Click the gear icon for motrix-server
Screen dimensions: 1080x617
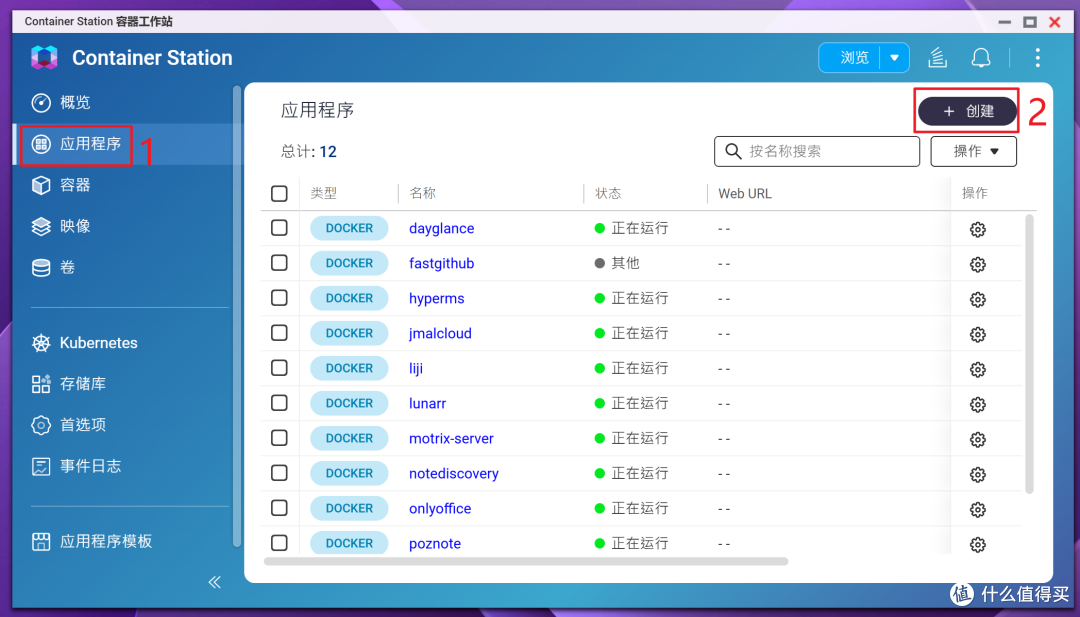977,440
